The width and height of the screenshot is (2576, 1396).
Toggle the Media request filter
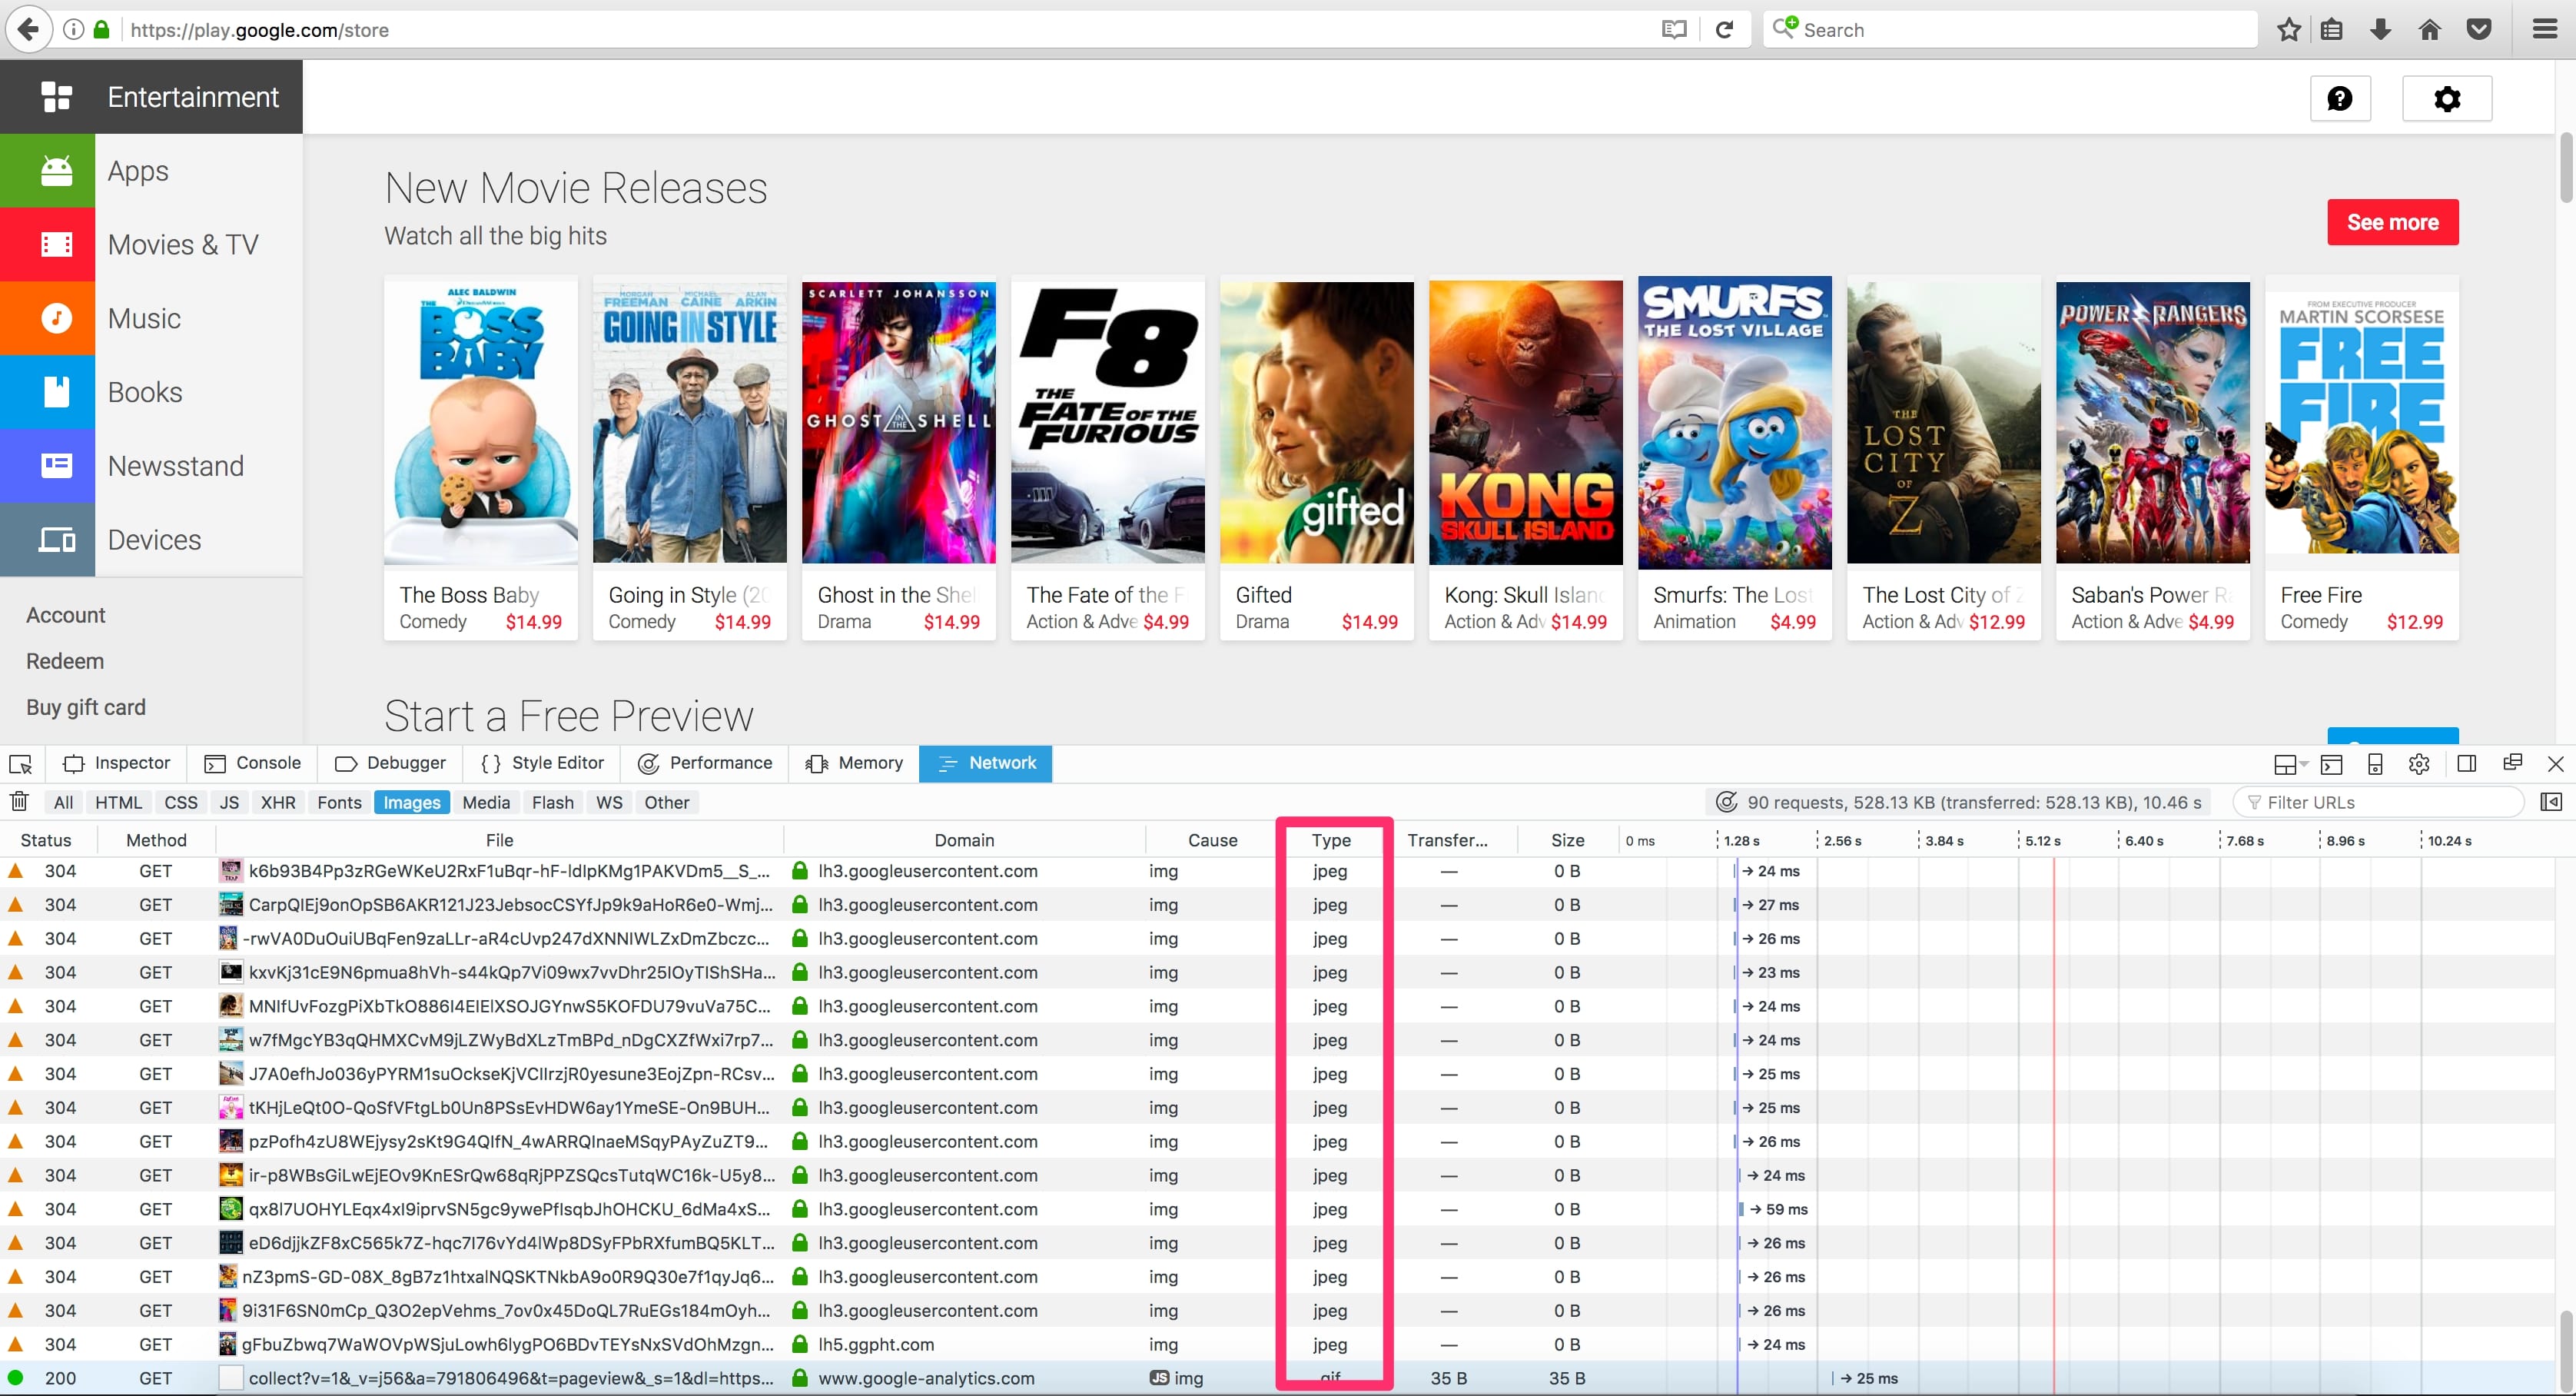point(486,802)
